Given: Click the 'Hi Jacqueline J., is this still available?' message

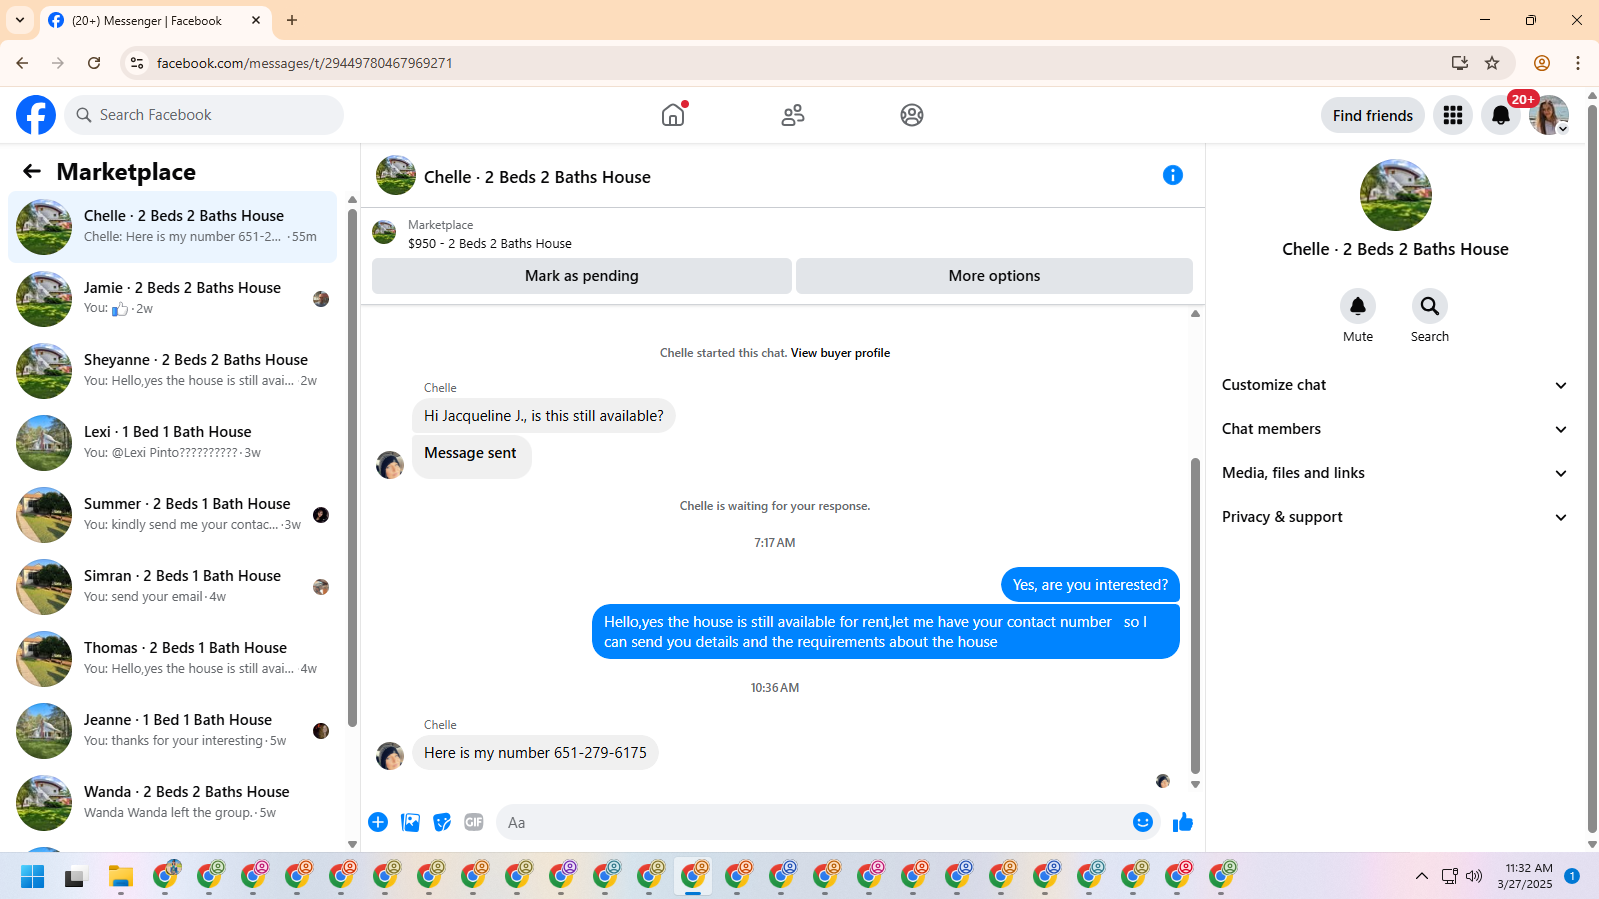Looking at the screenshot, I should 544,416.
